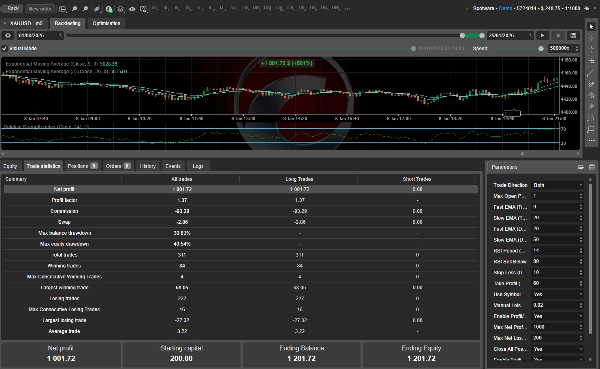Select the crosshair tool below the pointer
The width and height of the screenshot is (600, 369).
point(591,38)
